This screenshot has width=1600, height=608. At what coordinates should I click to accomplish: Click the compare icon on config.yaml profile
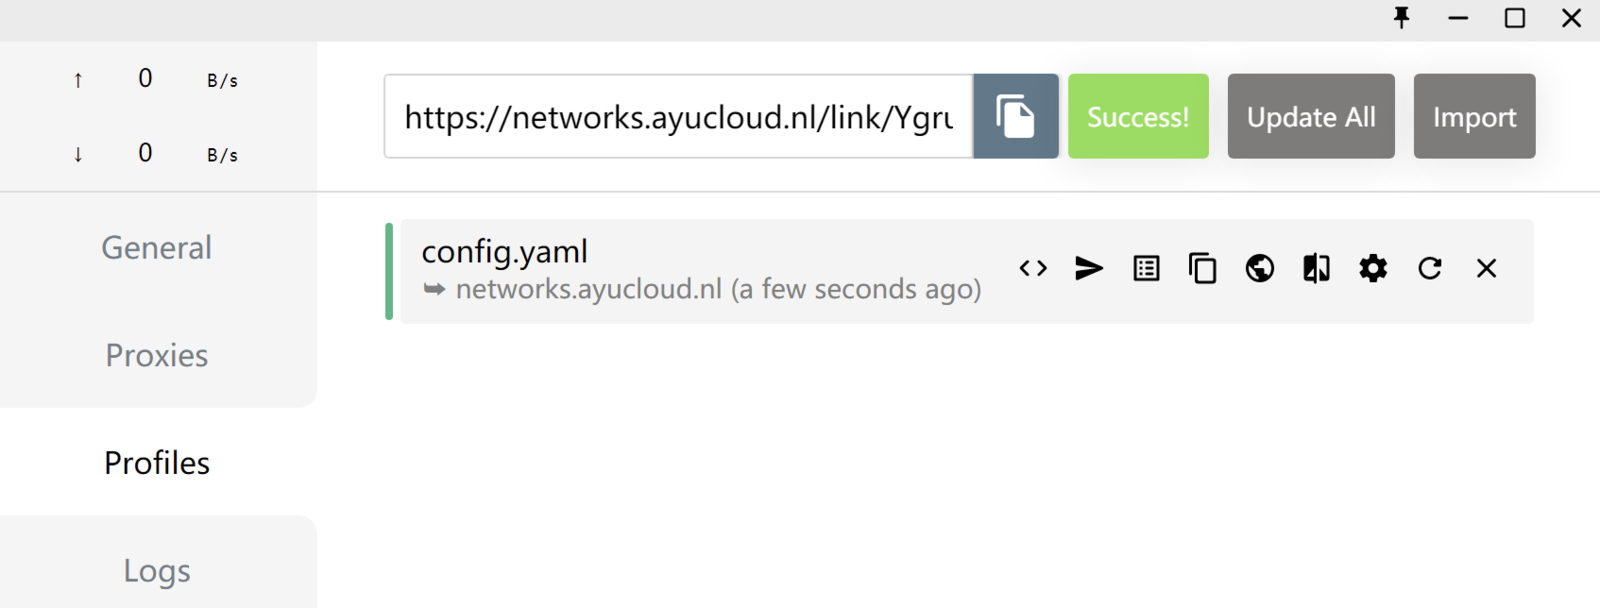click(1316, 268)
